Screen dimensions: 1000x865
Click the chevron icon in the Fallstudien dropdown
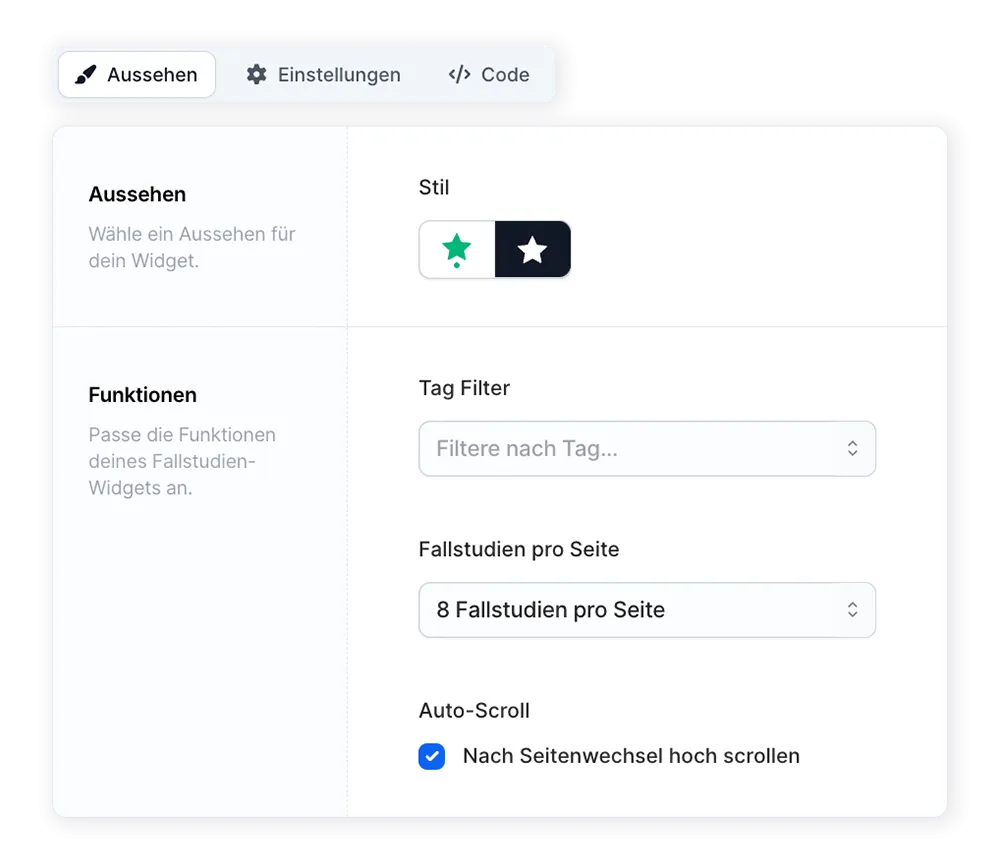(853, 610)
